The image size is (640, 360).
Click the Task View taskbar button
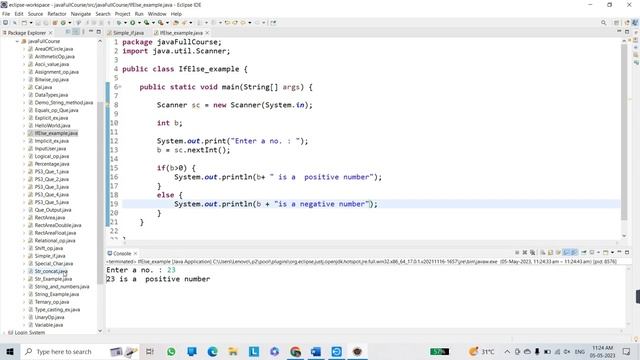pos(150,351)
